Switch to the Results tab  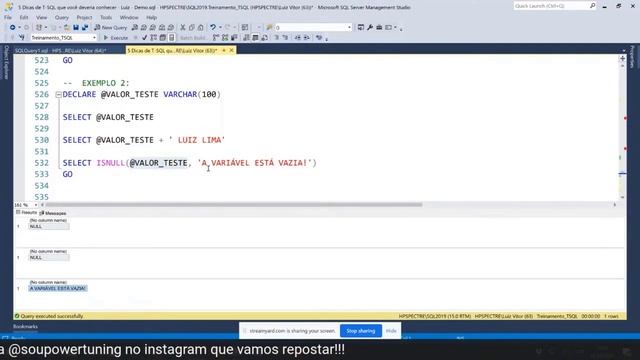pyautogui.click(x=27, y=213)
